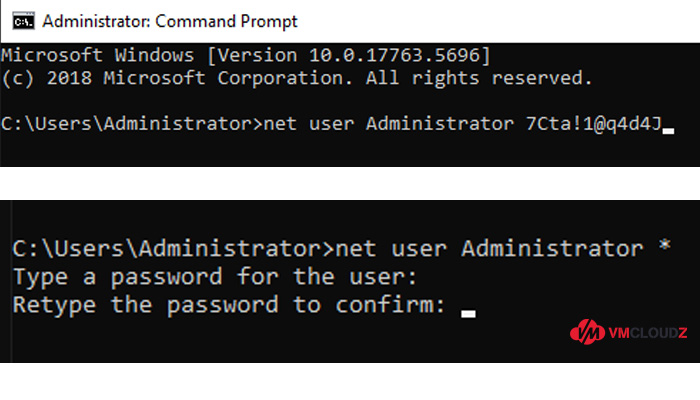Viewport: 700px width, 400px height.
Task: Click the VMCloudz red heart logo
Action: click(588, 332)
